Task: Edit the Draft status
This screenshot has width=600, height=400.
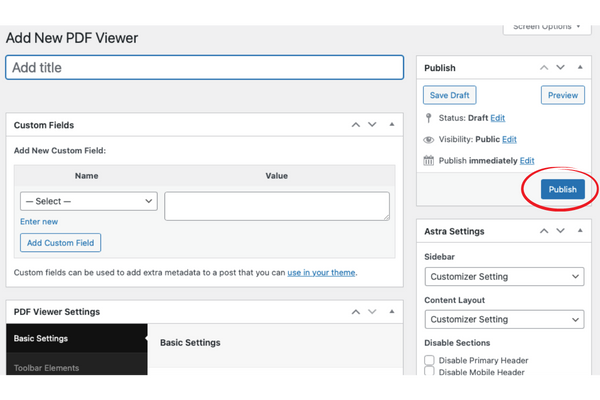Action: point(497,118)
